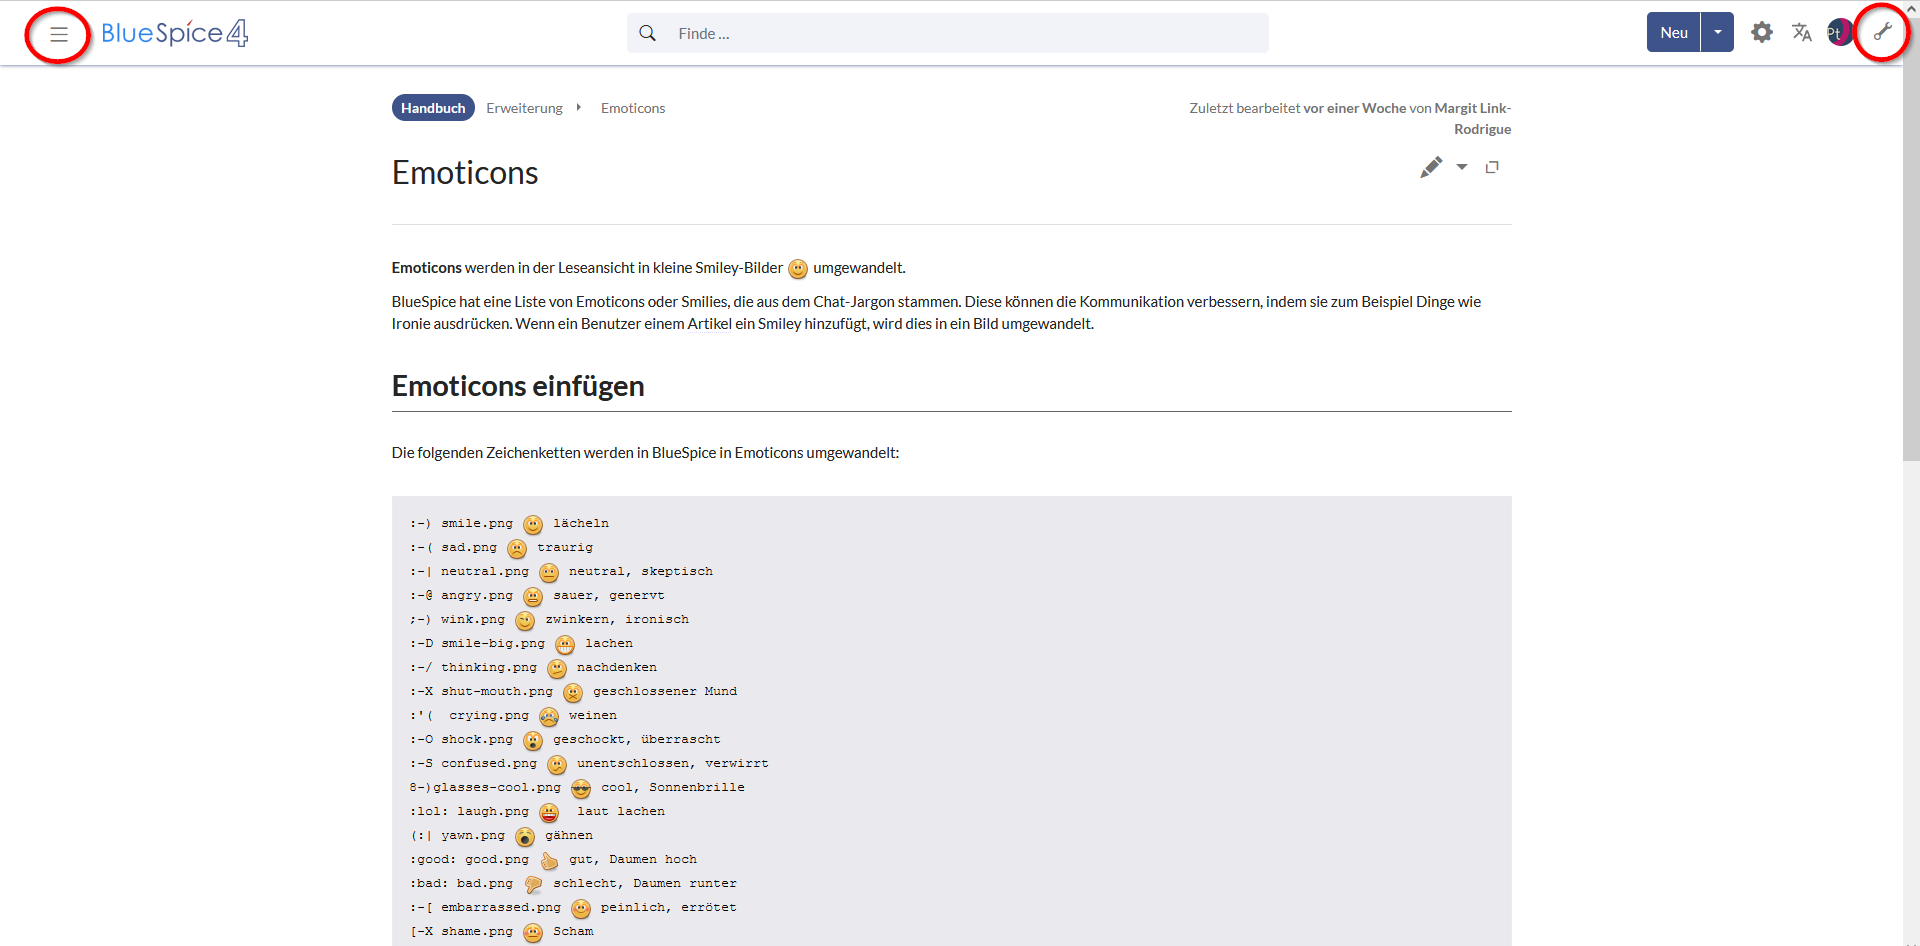
Task: Click the search magnifier icon
Action: [648, 33]
